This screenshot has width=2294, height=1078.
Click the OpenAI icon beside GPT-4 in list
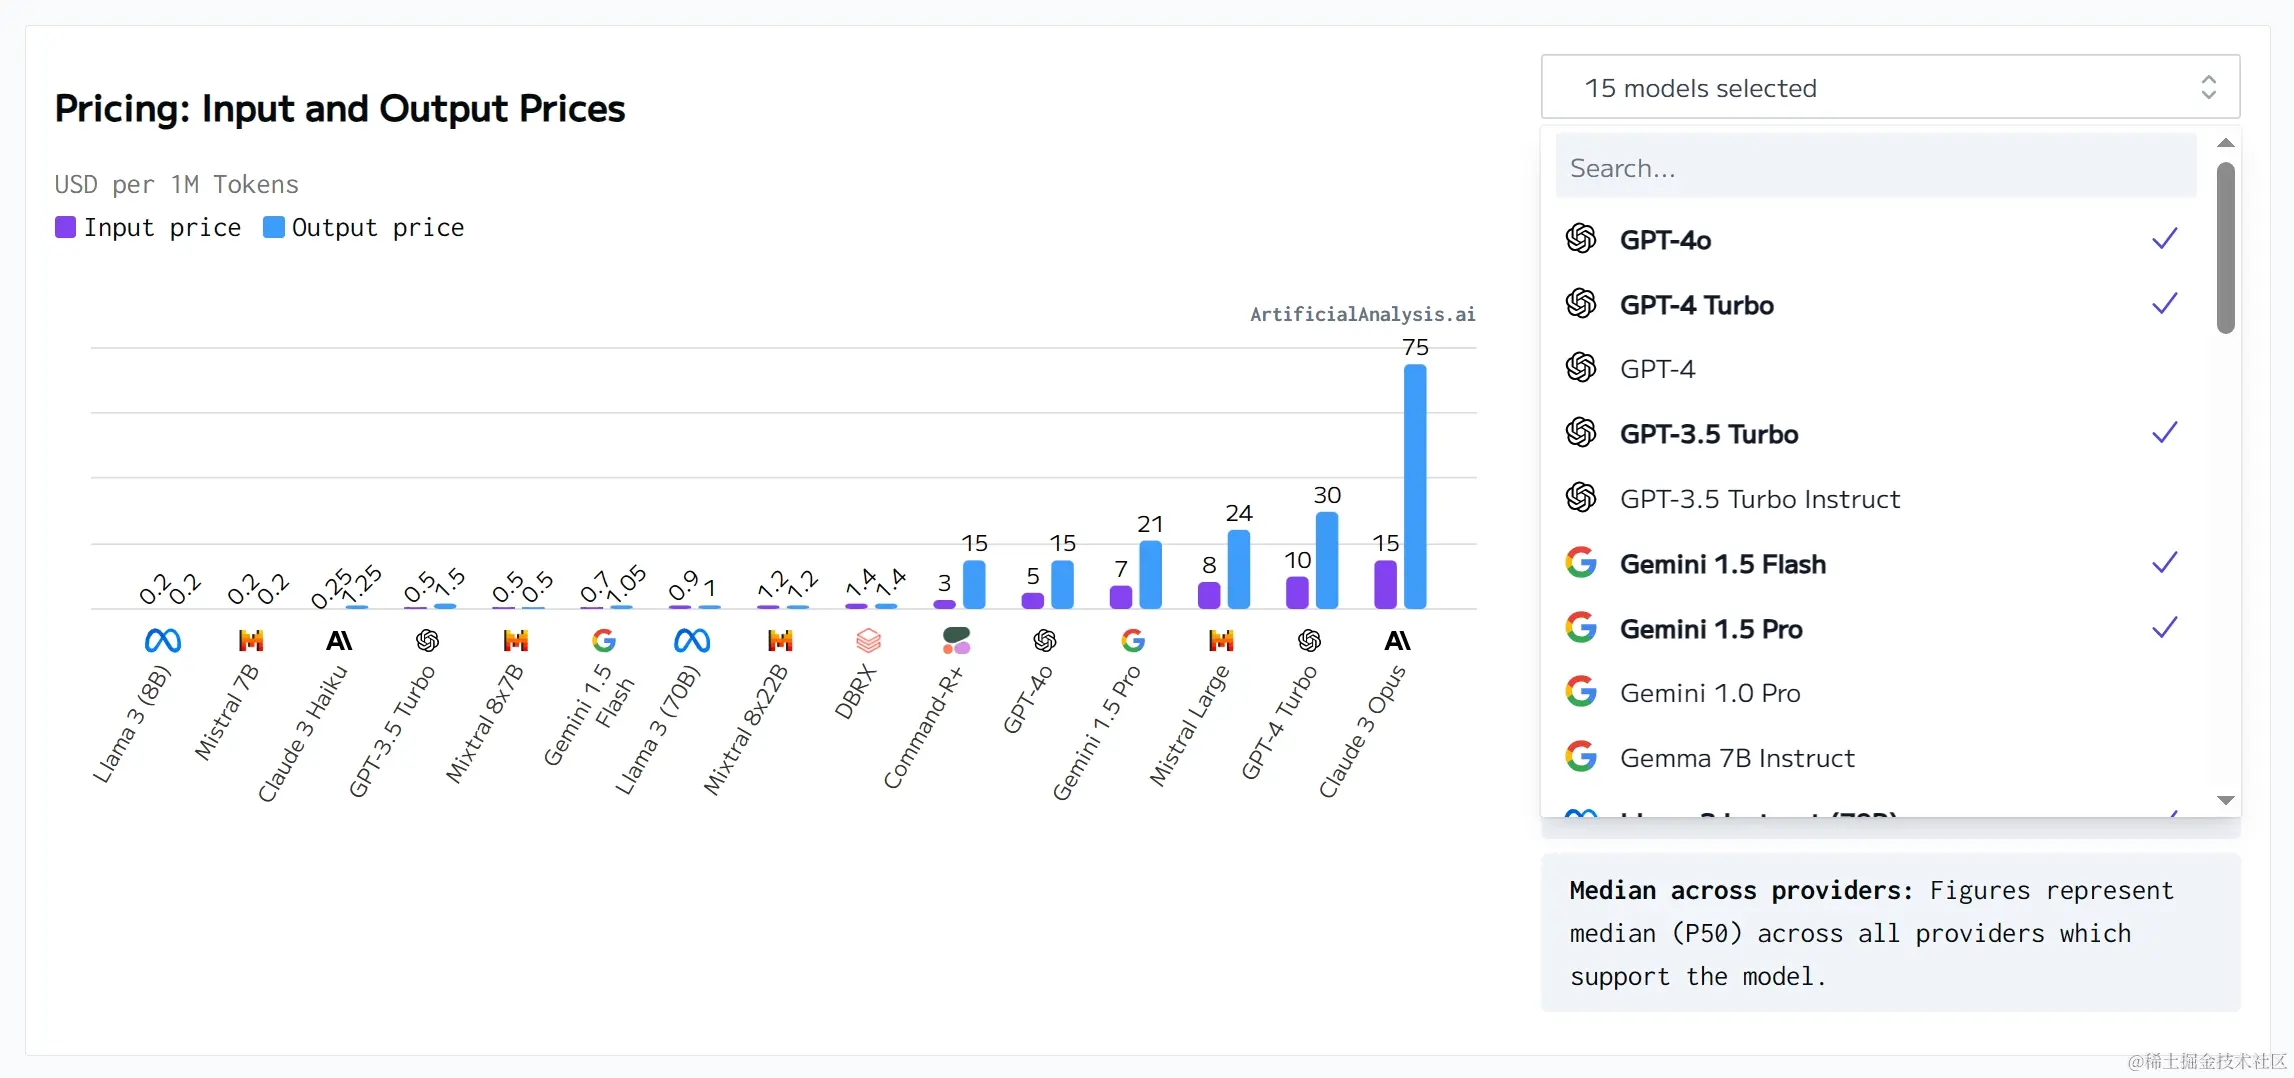pyautogui.click(x=1581, y=368)
